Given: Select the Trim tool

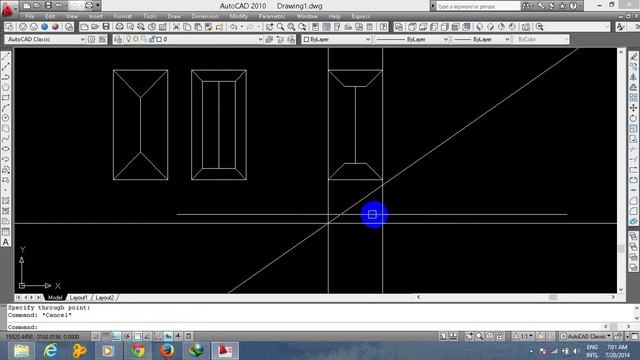Looking at the screenshot, I should point(633,149).
